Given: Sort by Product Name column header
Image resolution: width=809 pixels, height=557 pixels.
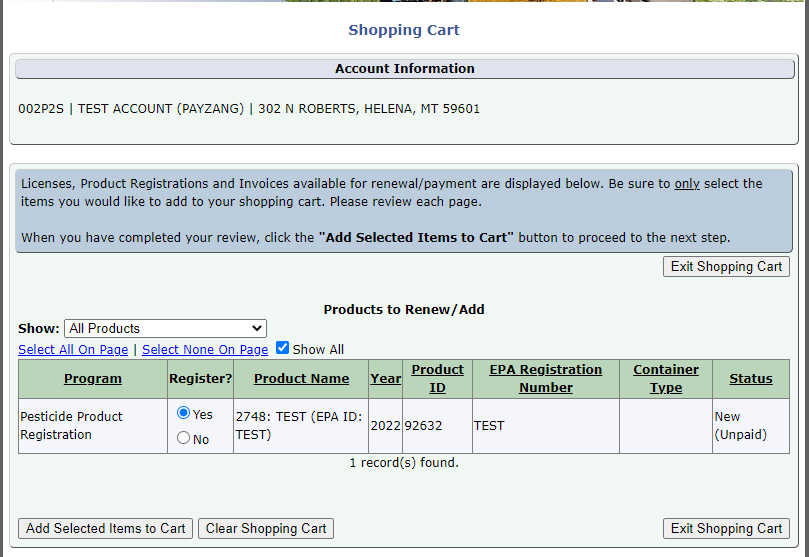Looking at the screenshot, I should click(x=301, y=379).
